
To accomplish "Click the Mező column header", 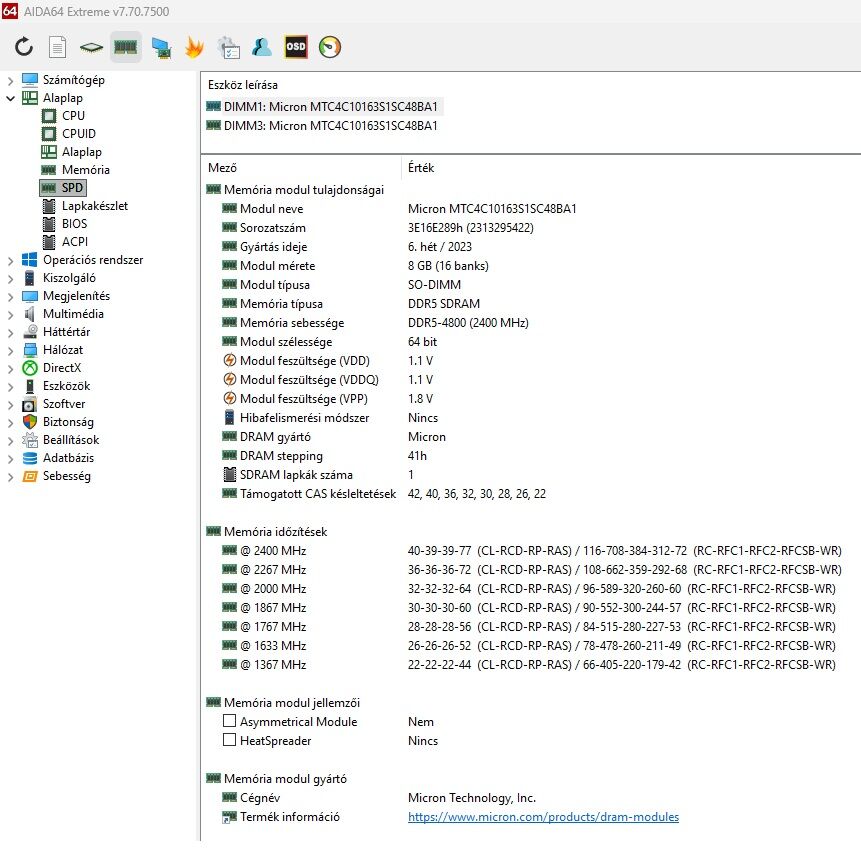I will [x=222, y=168].
